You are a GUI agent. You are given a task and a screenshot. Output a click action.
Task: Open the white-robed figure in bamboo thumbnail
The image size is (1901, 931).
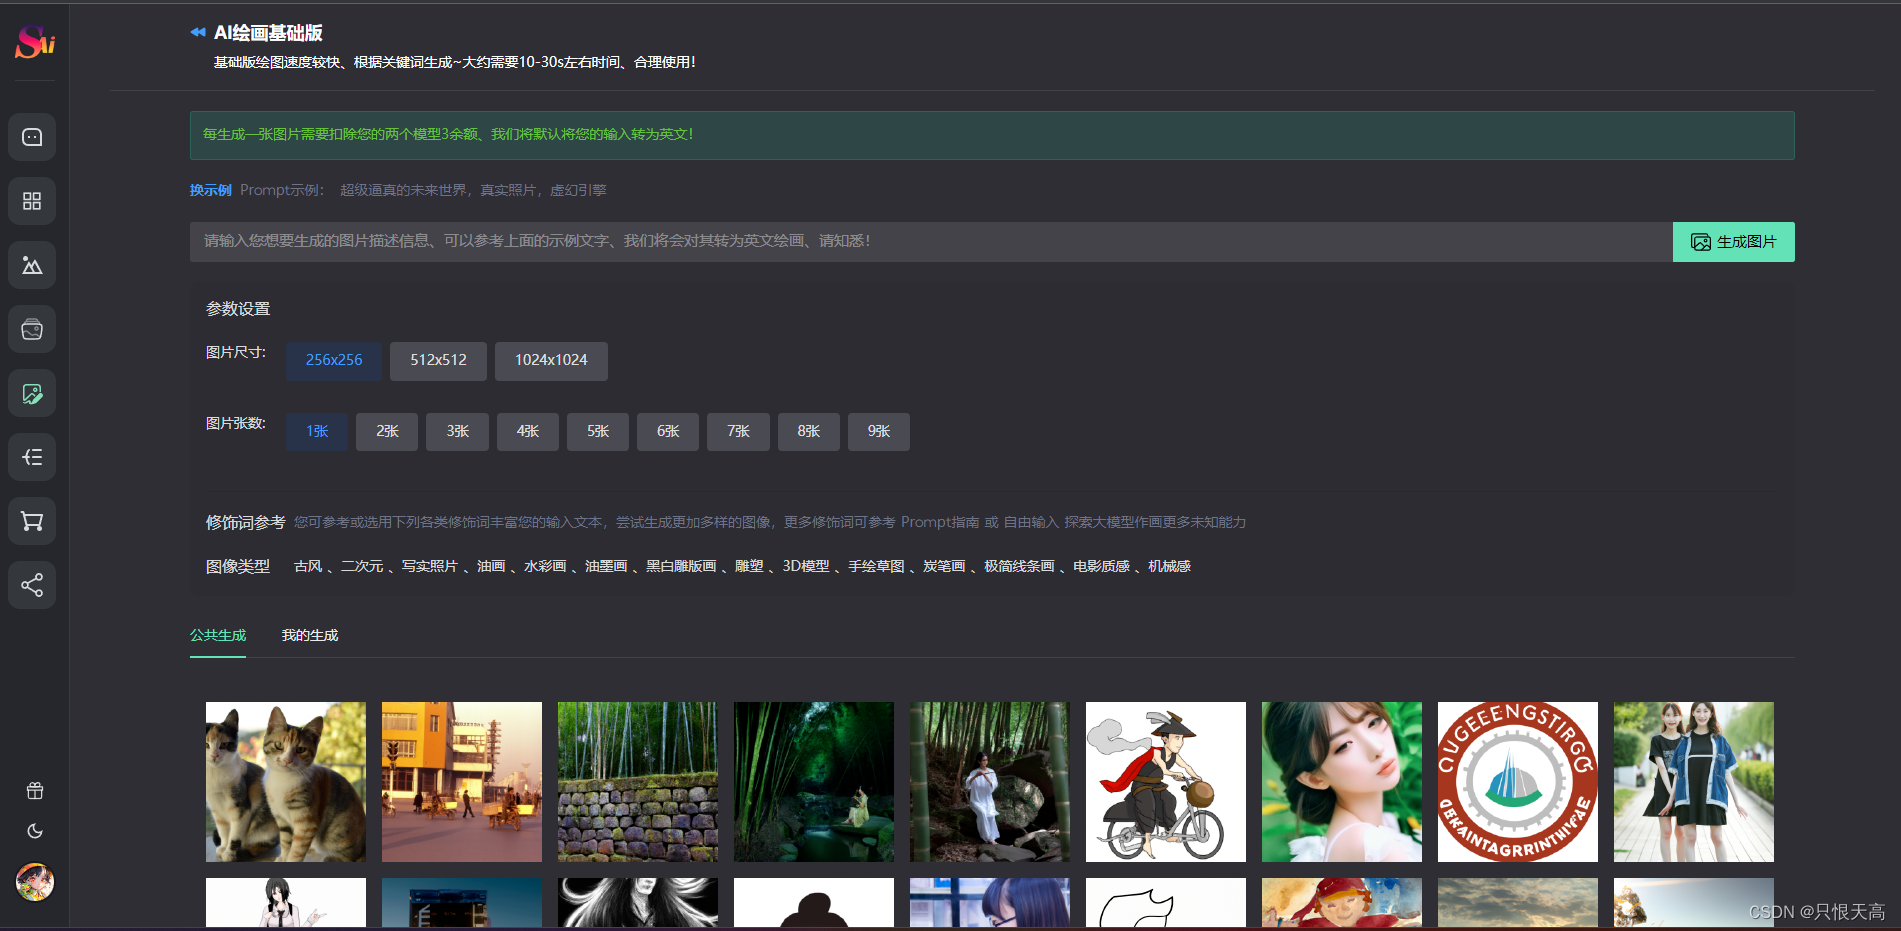tap(990, 782)
